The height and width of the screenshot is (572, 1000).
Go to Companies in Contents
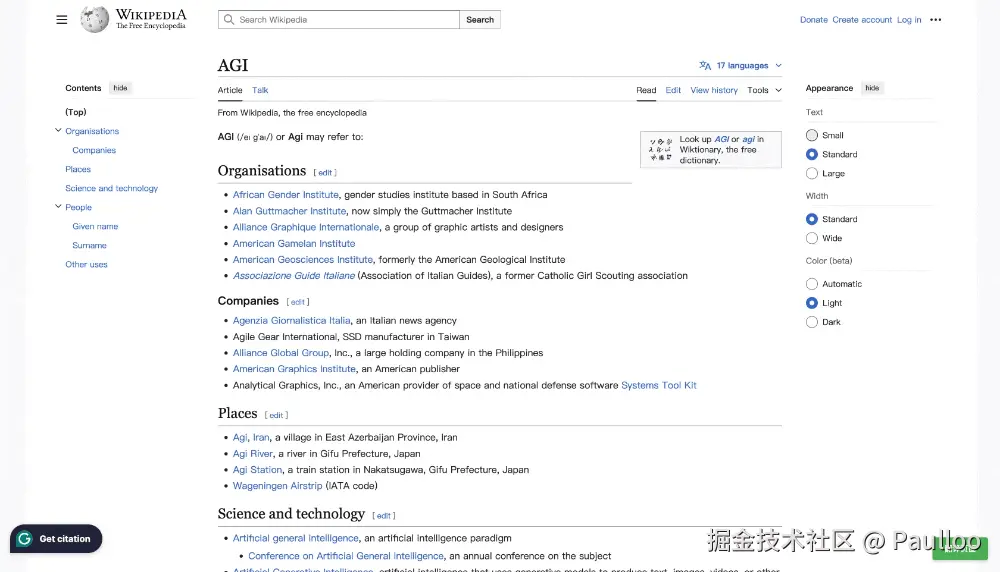click(x=94, y=150)
